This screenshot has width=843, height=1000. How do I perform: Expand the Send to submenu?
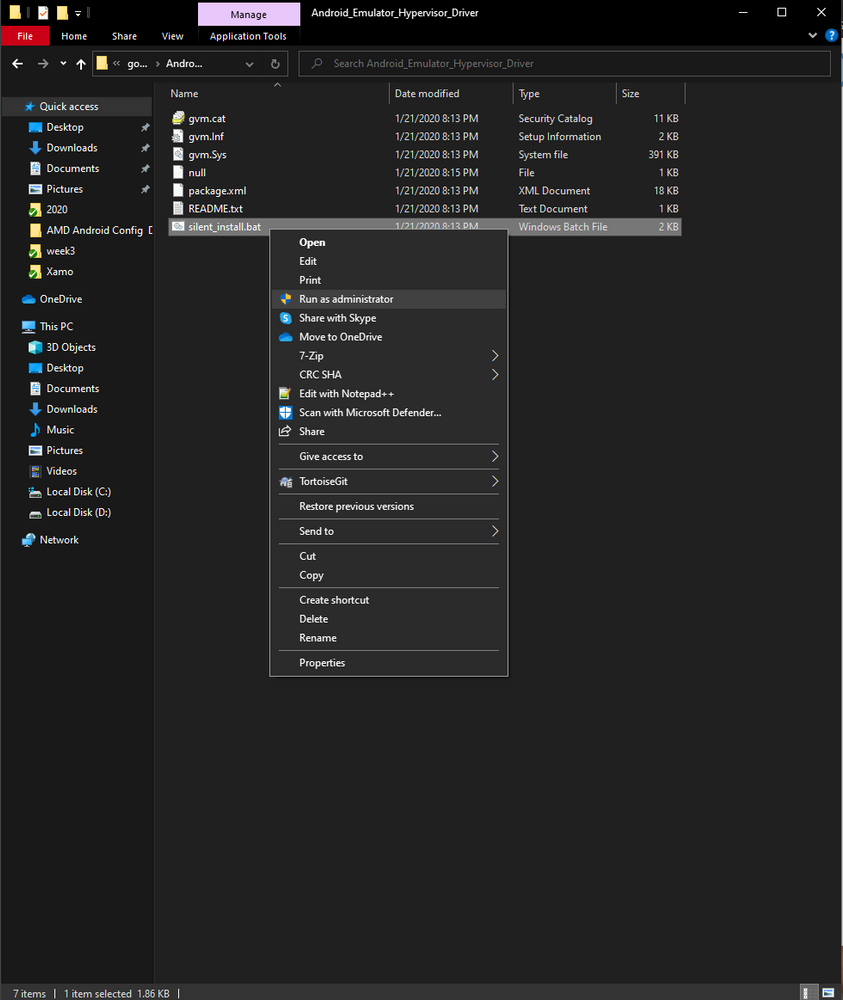point(388,531)
